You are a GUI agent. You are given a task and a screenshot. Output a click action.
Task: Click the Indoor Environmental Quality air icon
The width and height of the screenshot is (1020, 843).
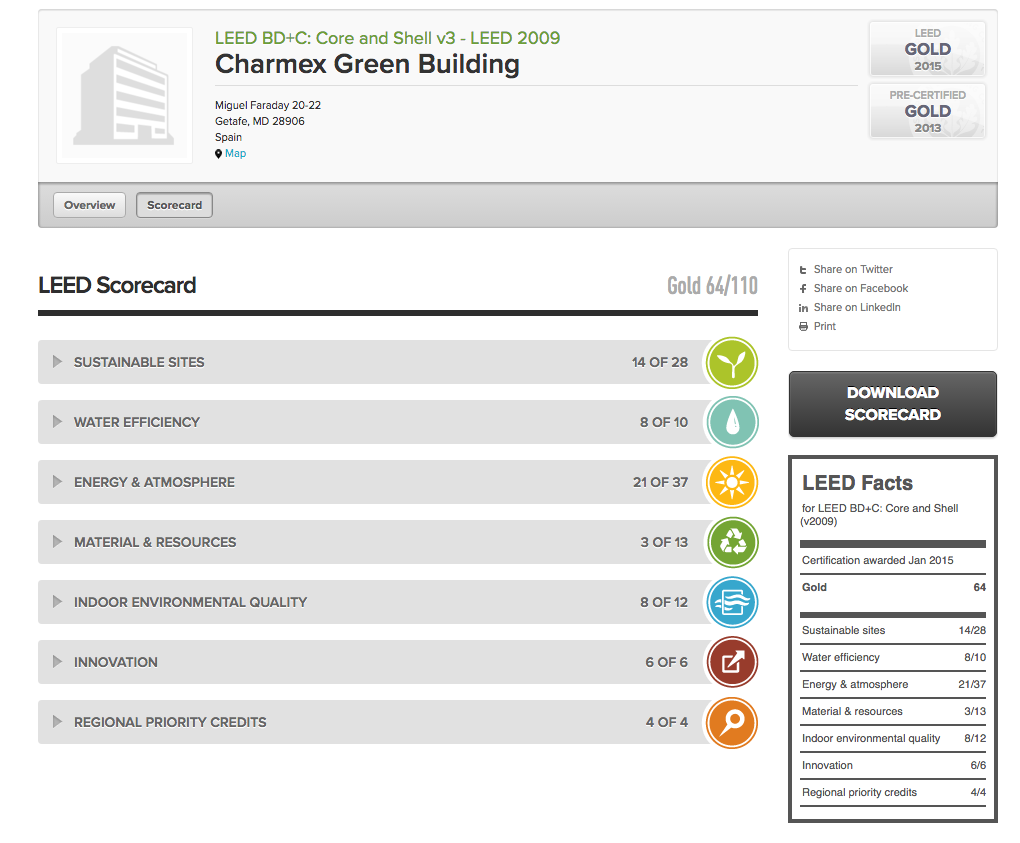(x=732, y=602)
